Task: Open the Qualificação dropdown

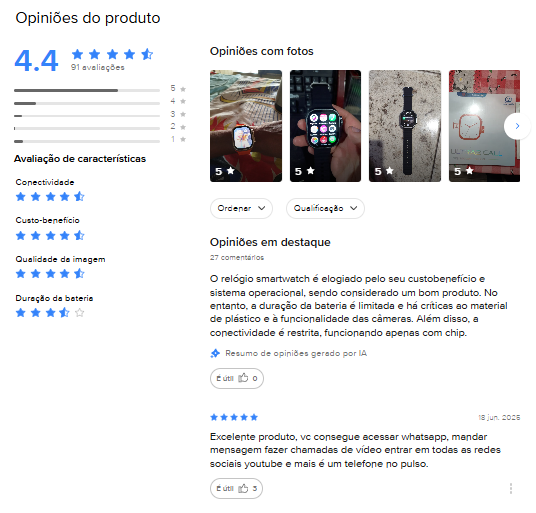Action: pyautogui.click(x=325, y=208)
